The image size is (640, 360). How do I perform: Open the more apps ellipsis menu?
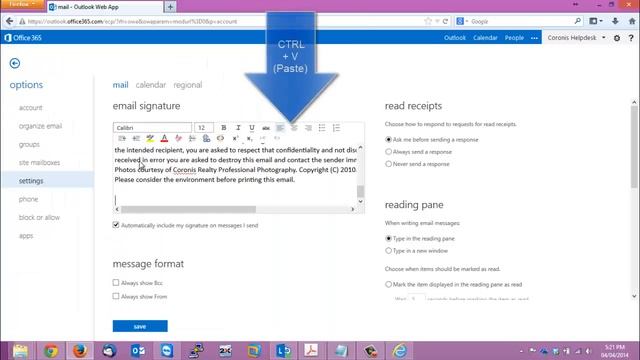point(534,38)
